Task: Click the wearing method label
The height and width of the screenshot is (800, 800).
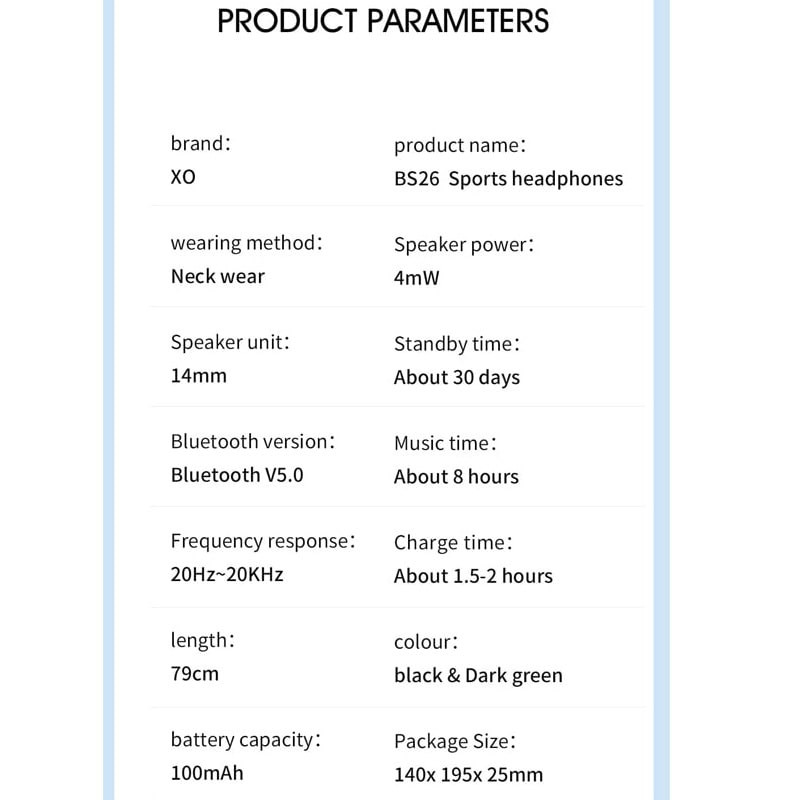Action: point(246,243)
